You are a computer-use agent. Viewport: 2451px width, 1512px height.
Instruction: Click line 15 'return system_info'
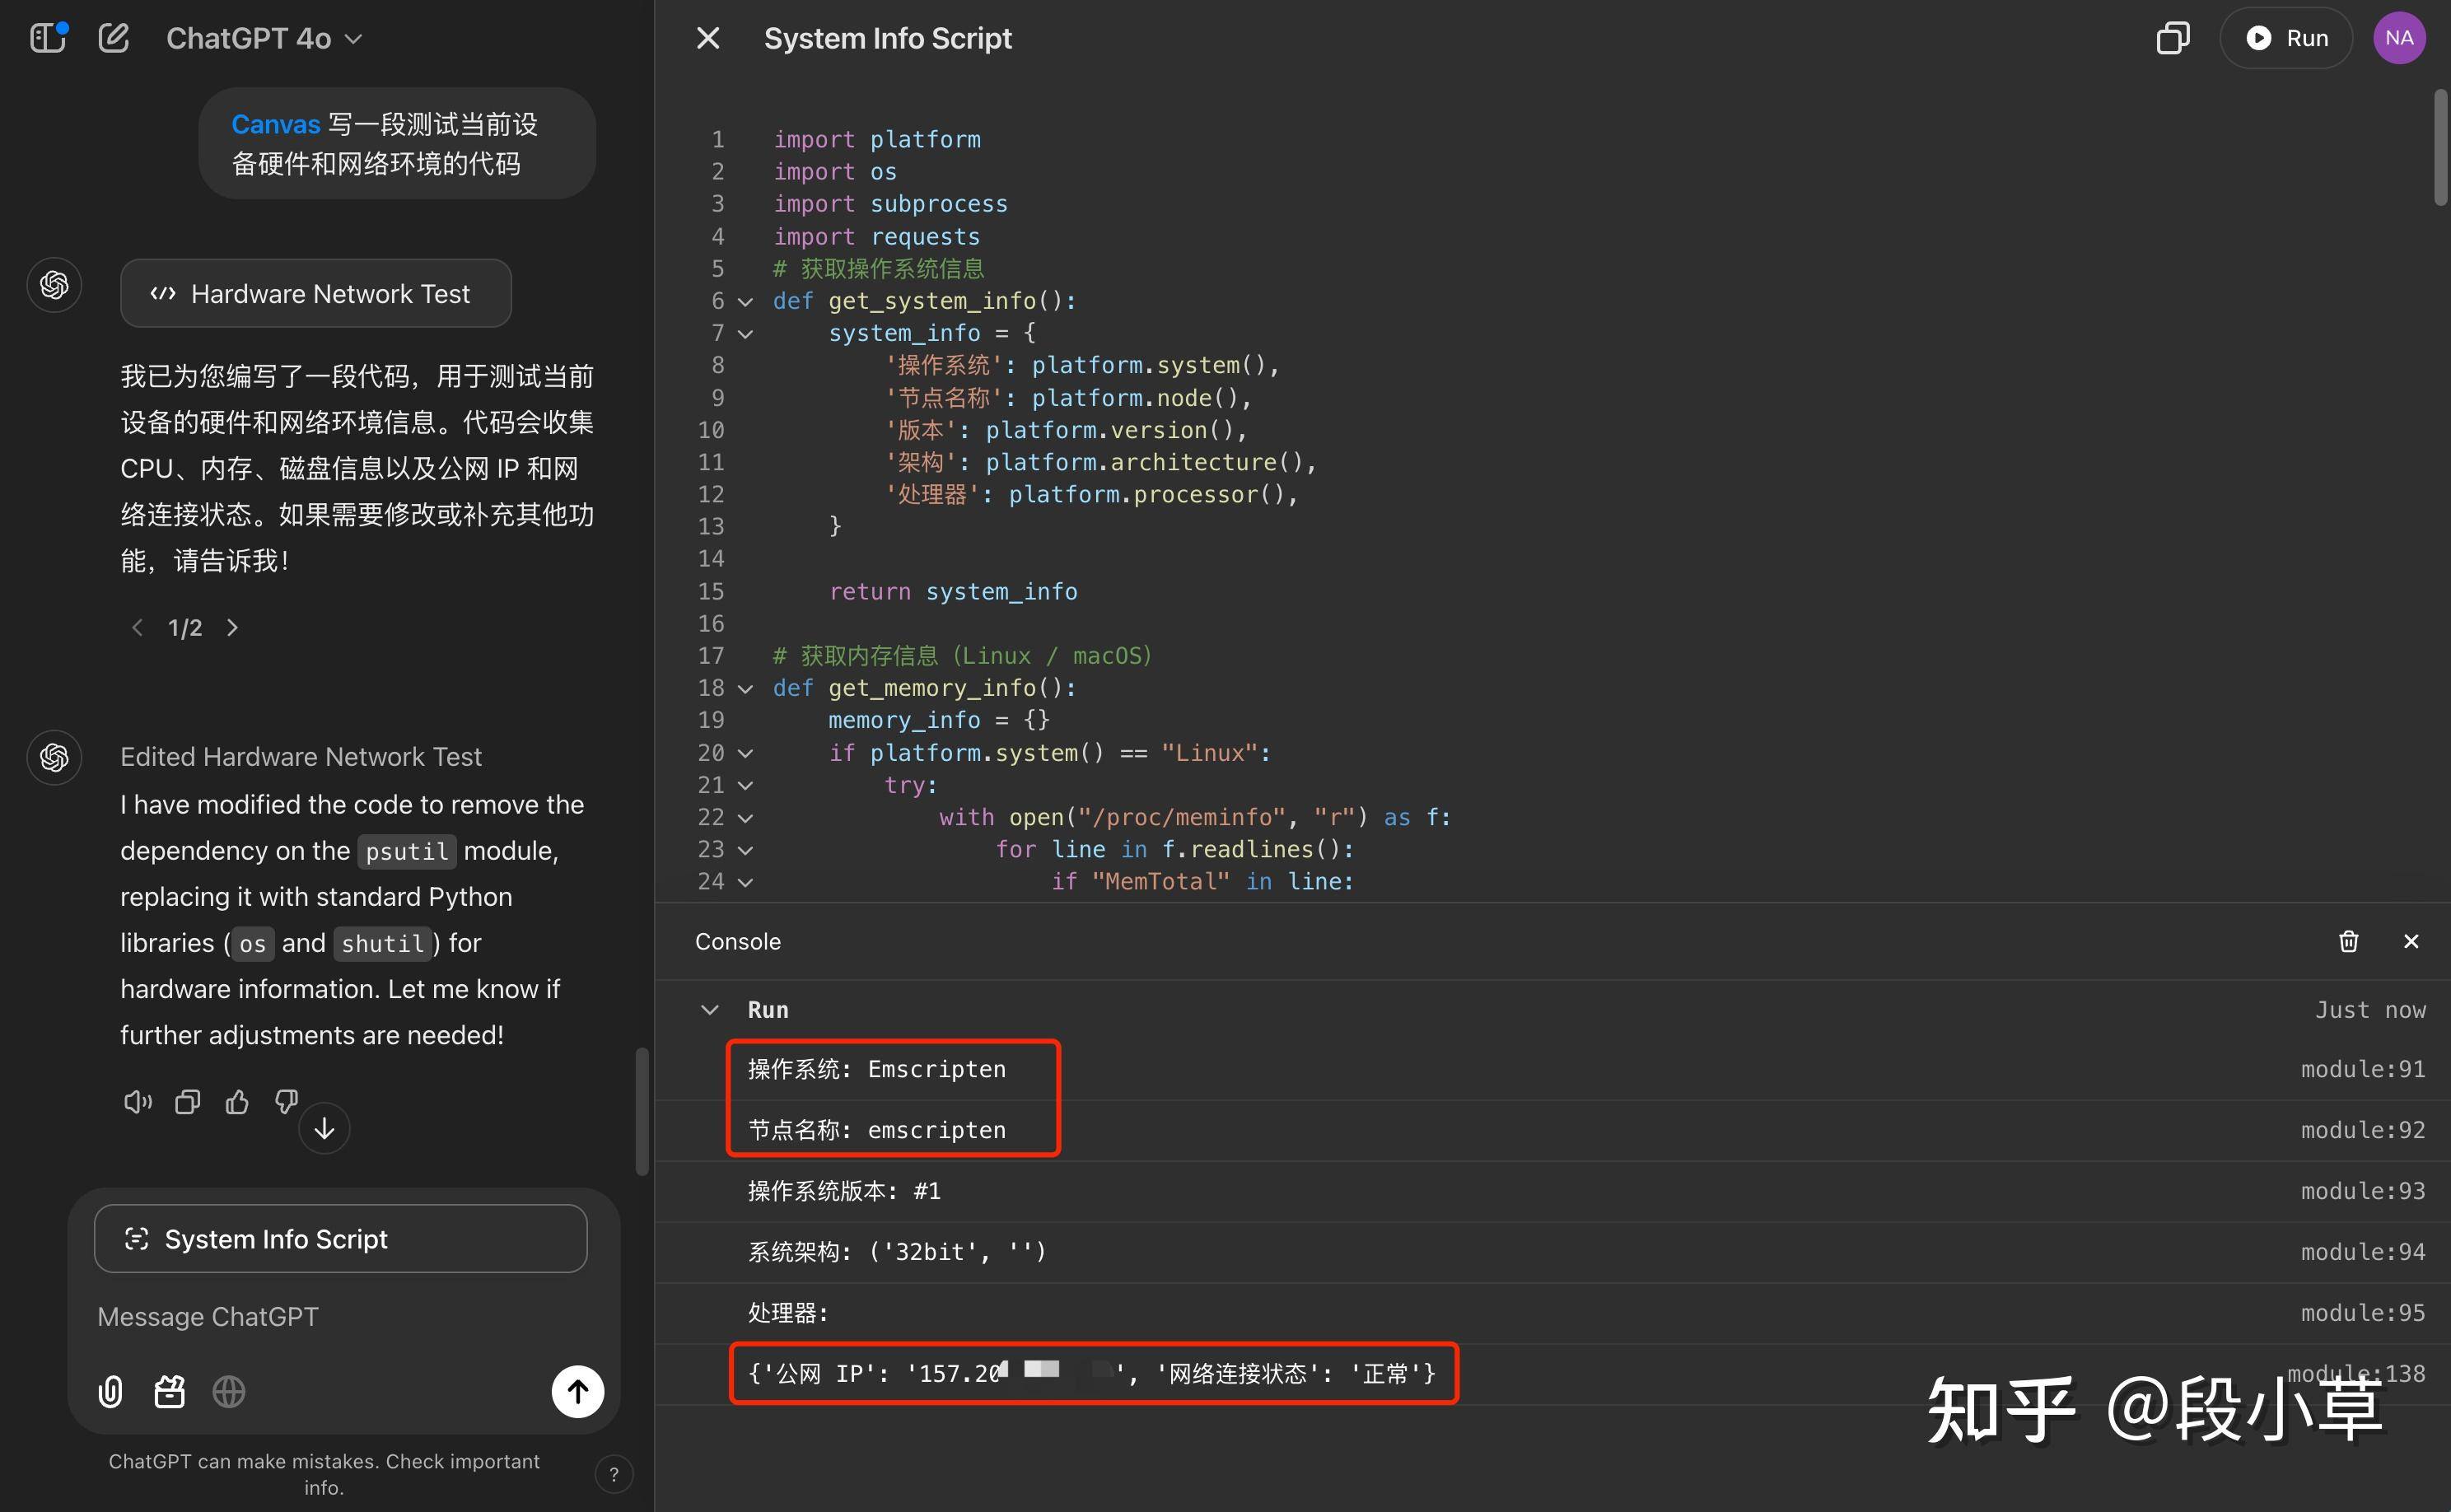coord(953,592)
